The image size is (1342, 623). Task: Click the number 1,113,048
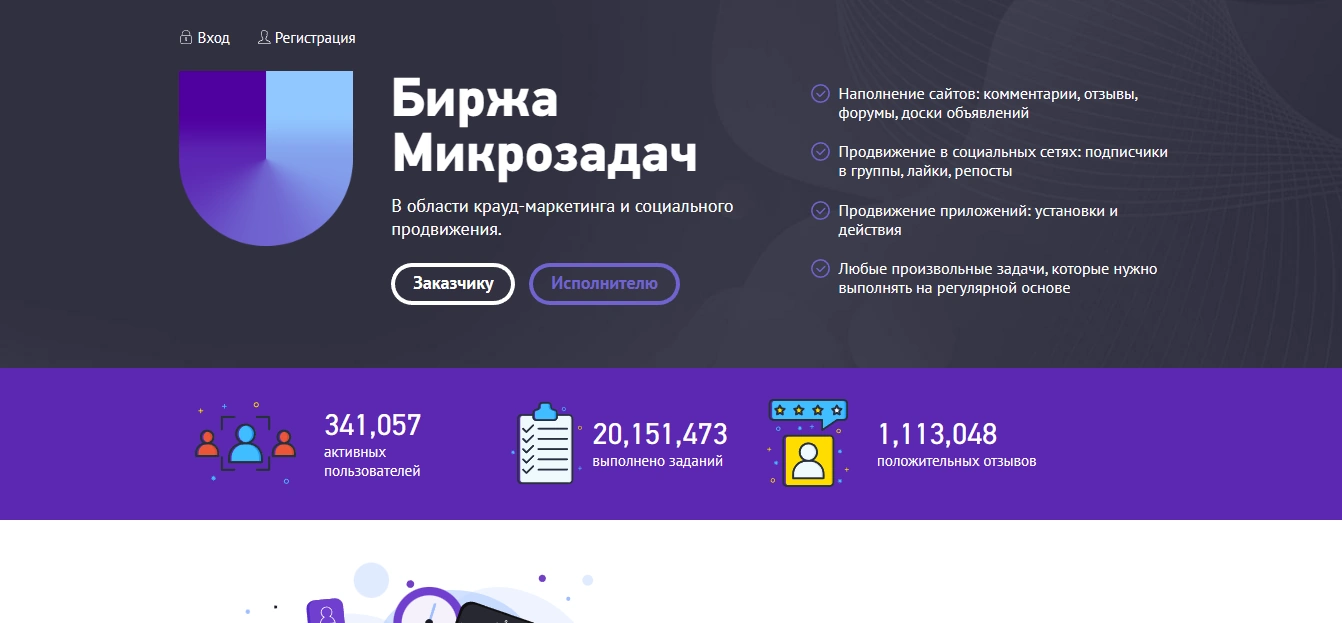click(937, 434)
